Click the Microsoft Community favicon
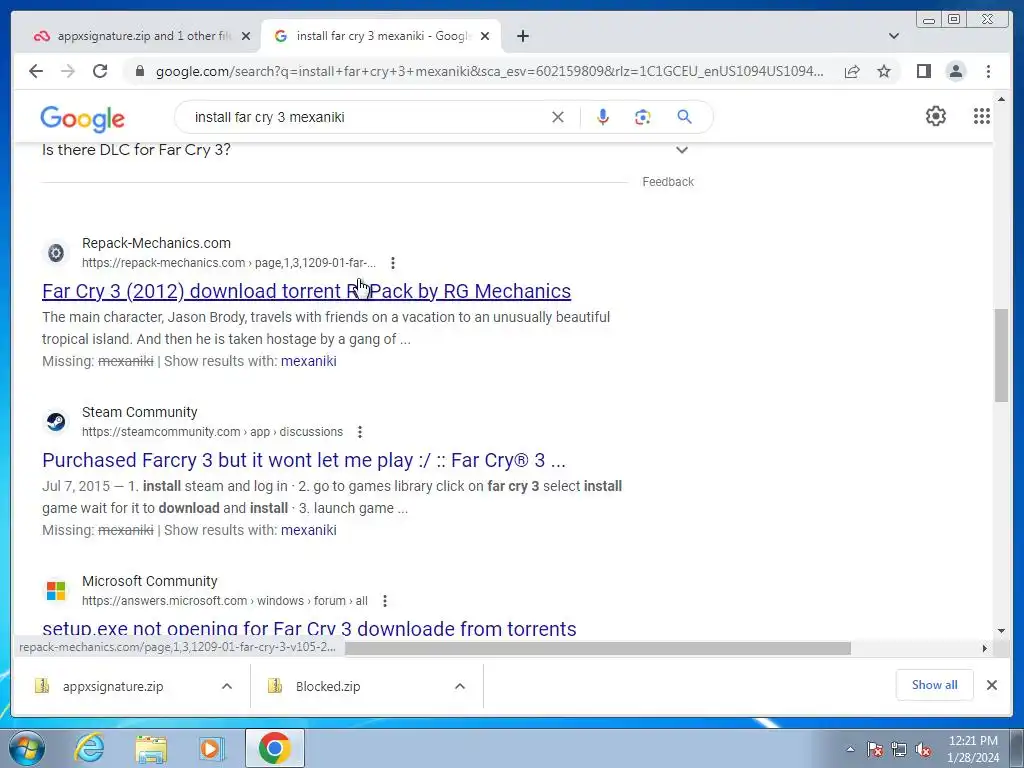 pos(56,591)
